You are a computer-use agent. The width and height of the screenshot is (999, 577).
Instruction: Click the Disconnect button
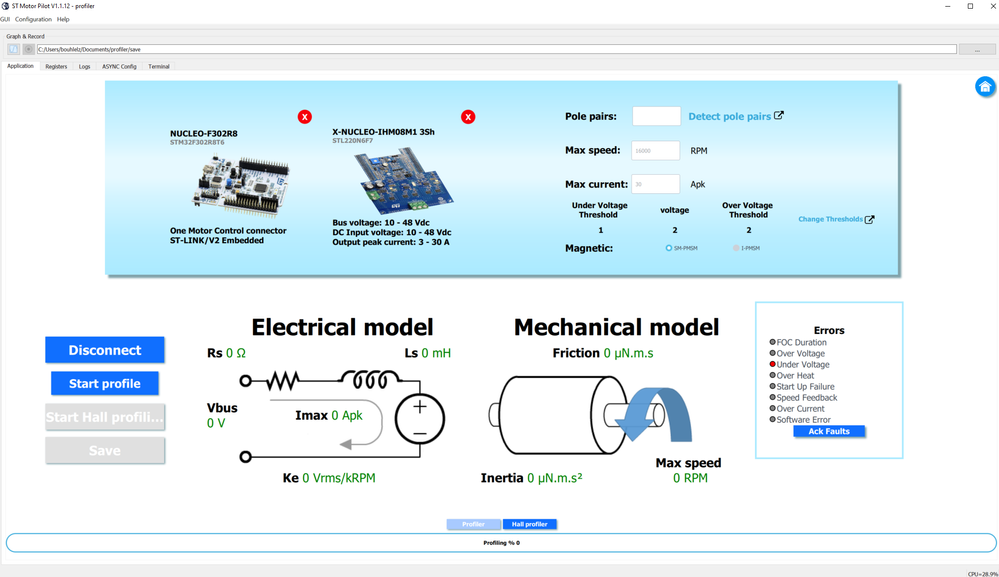tap(105, 350)
